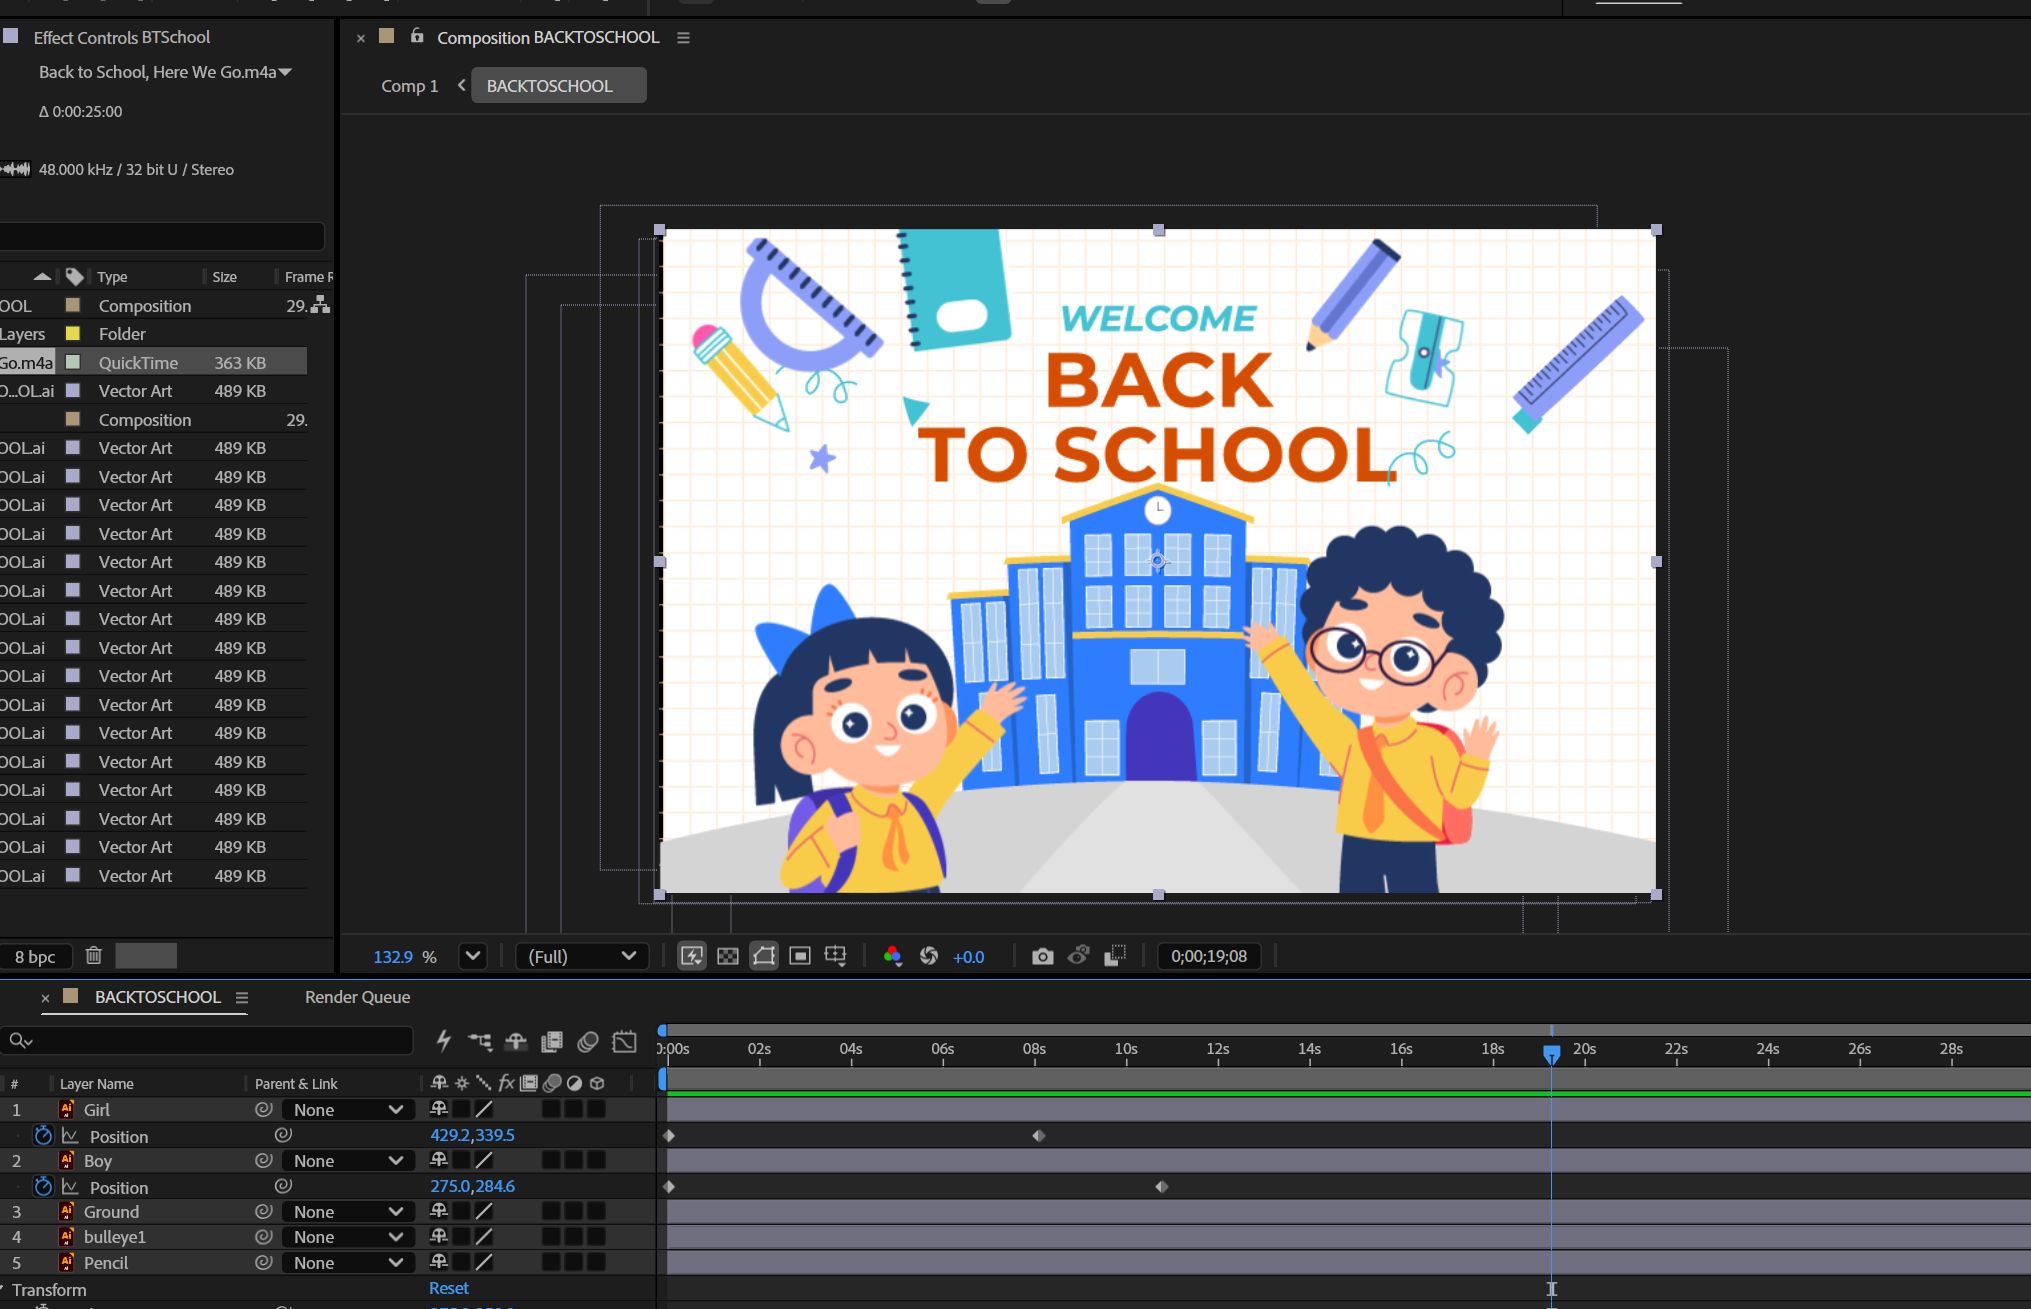Enable Frame Blending switch in timeline
Screen dimensions: 2031x1309
(552, 1041)
